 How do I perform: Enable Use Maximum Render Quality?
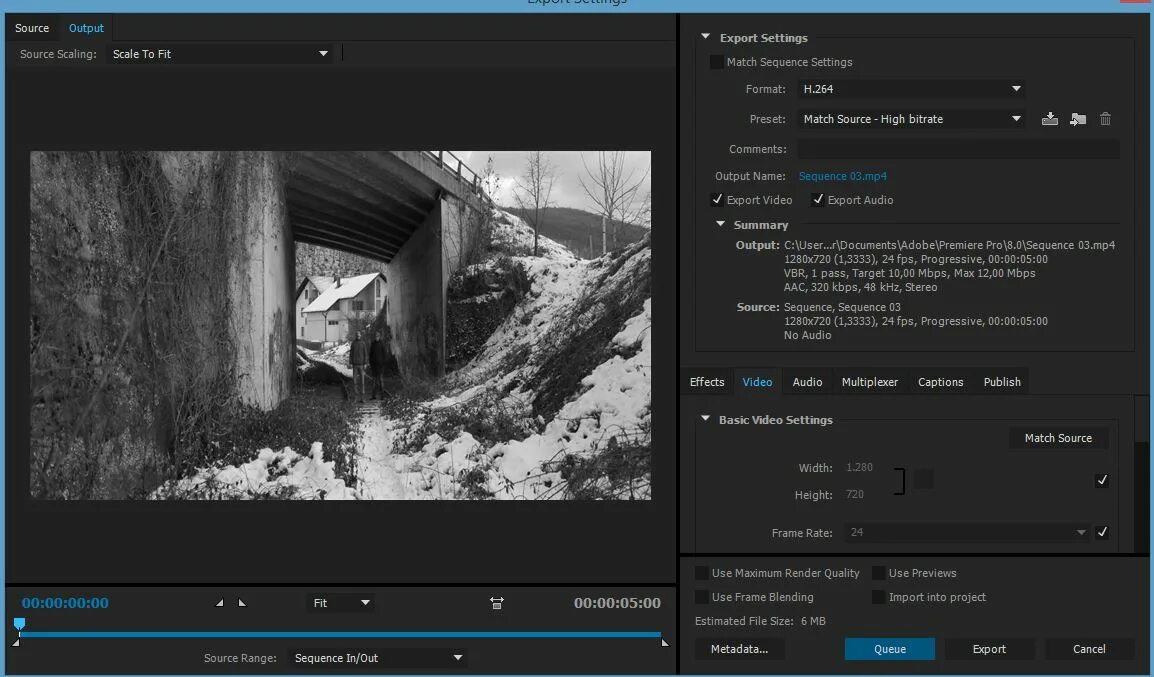coord(701,572)
